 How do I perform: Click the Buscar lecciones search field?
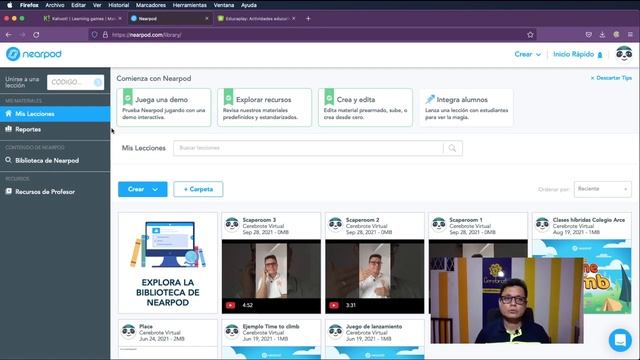pos(308,148)
